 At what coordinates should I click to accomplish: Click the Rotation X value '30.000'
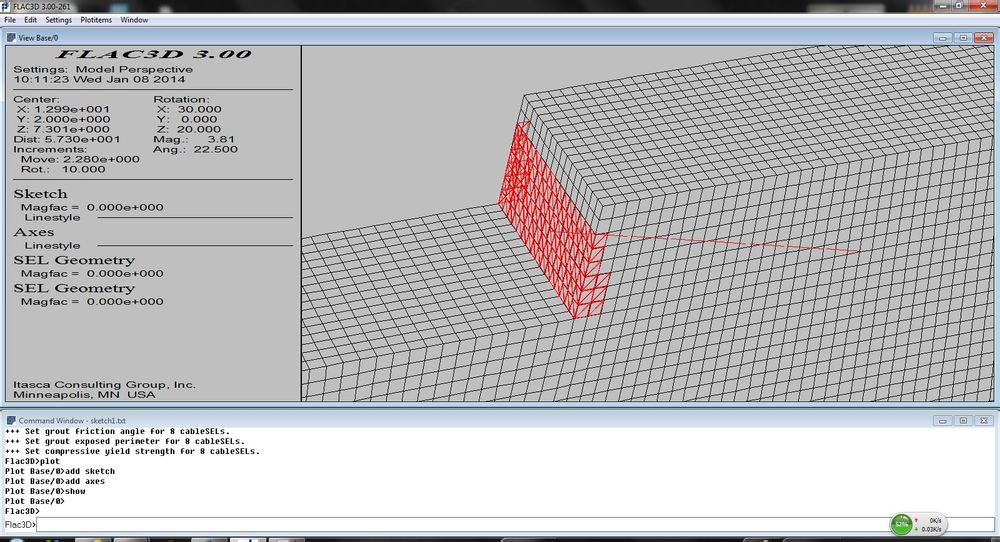click(199, 109)
